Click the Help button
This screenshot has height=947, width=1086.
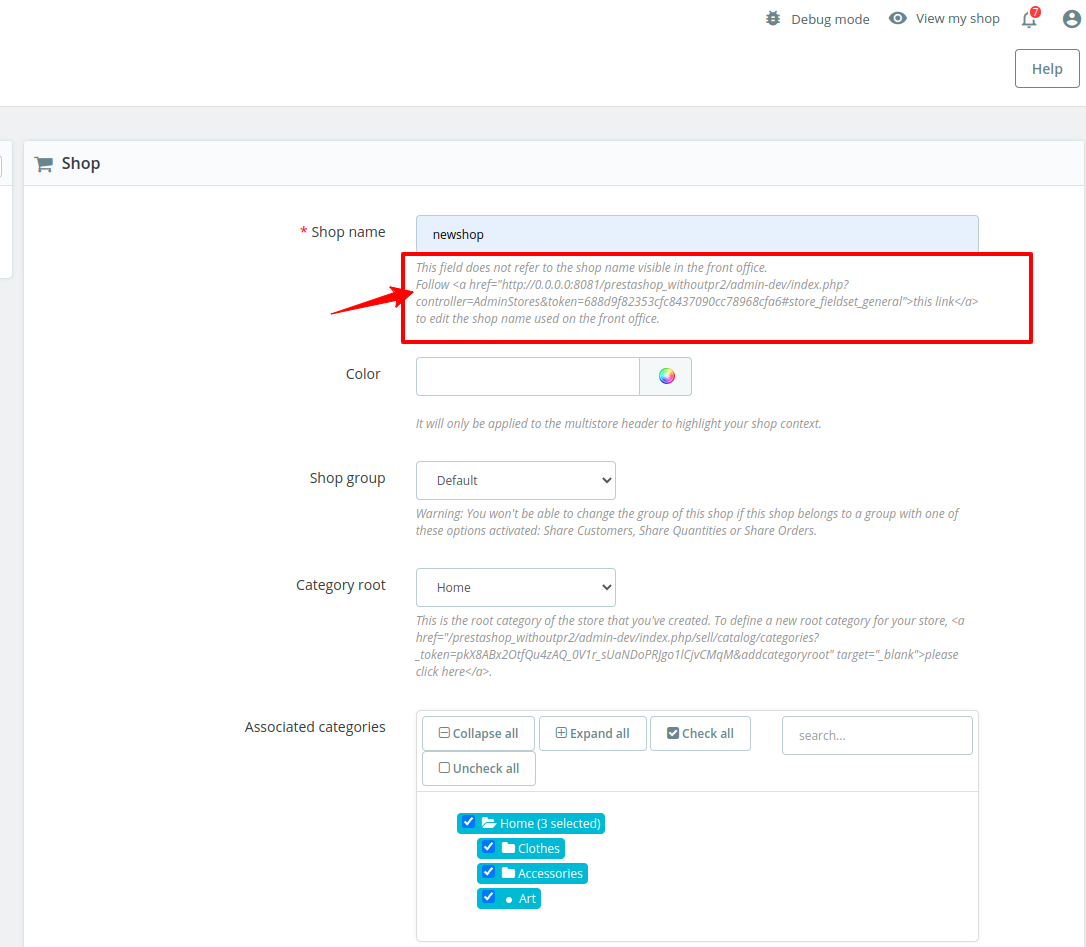pyautogui.click(x=1046, y=68)
